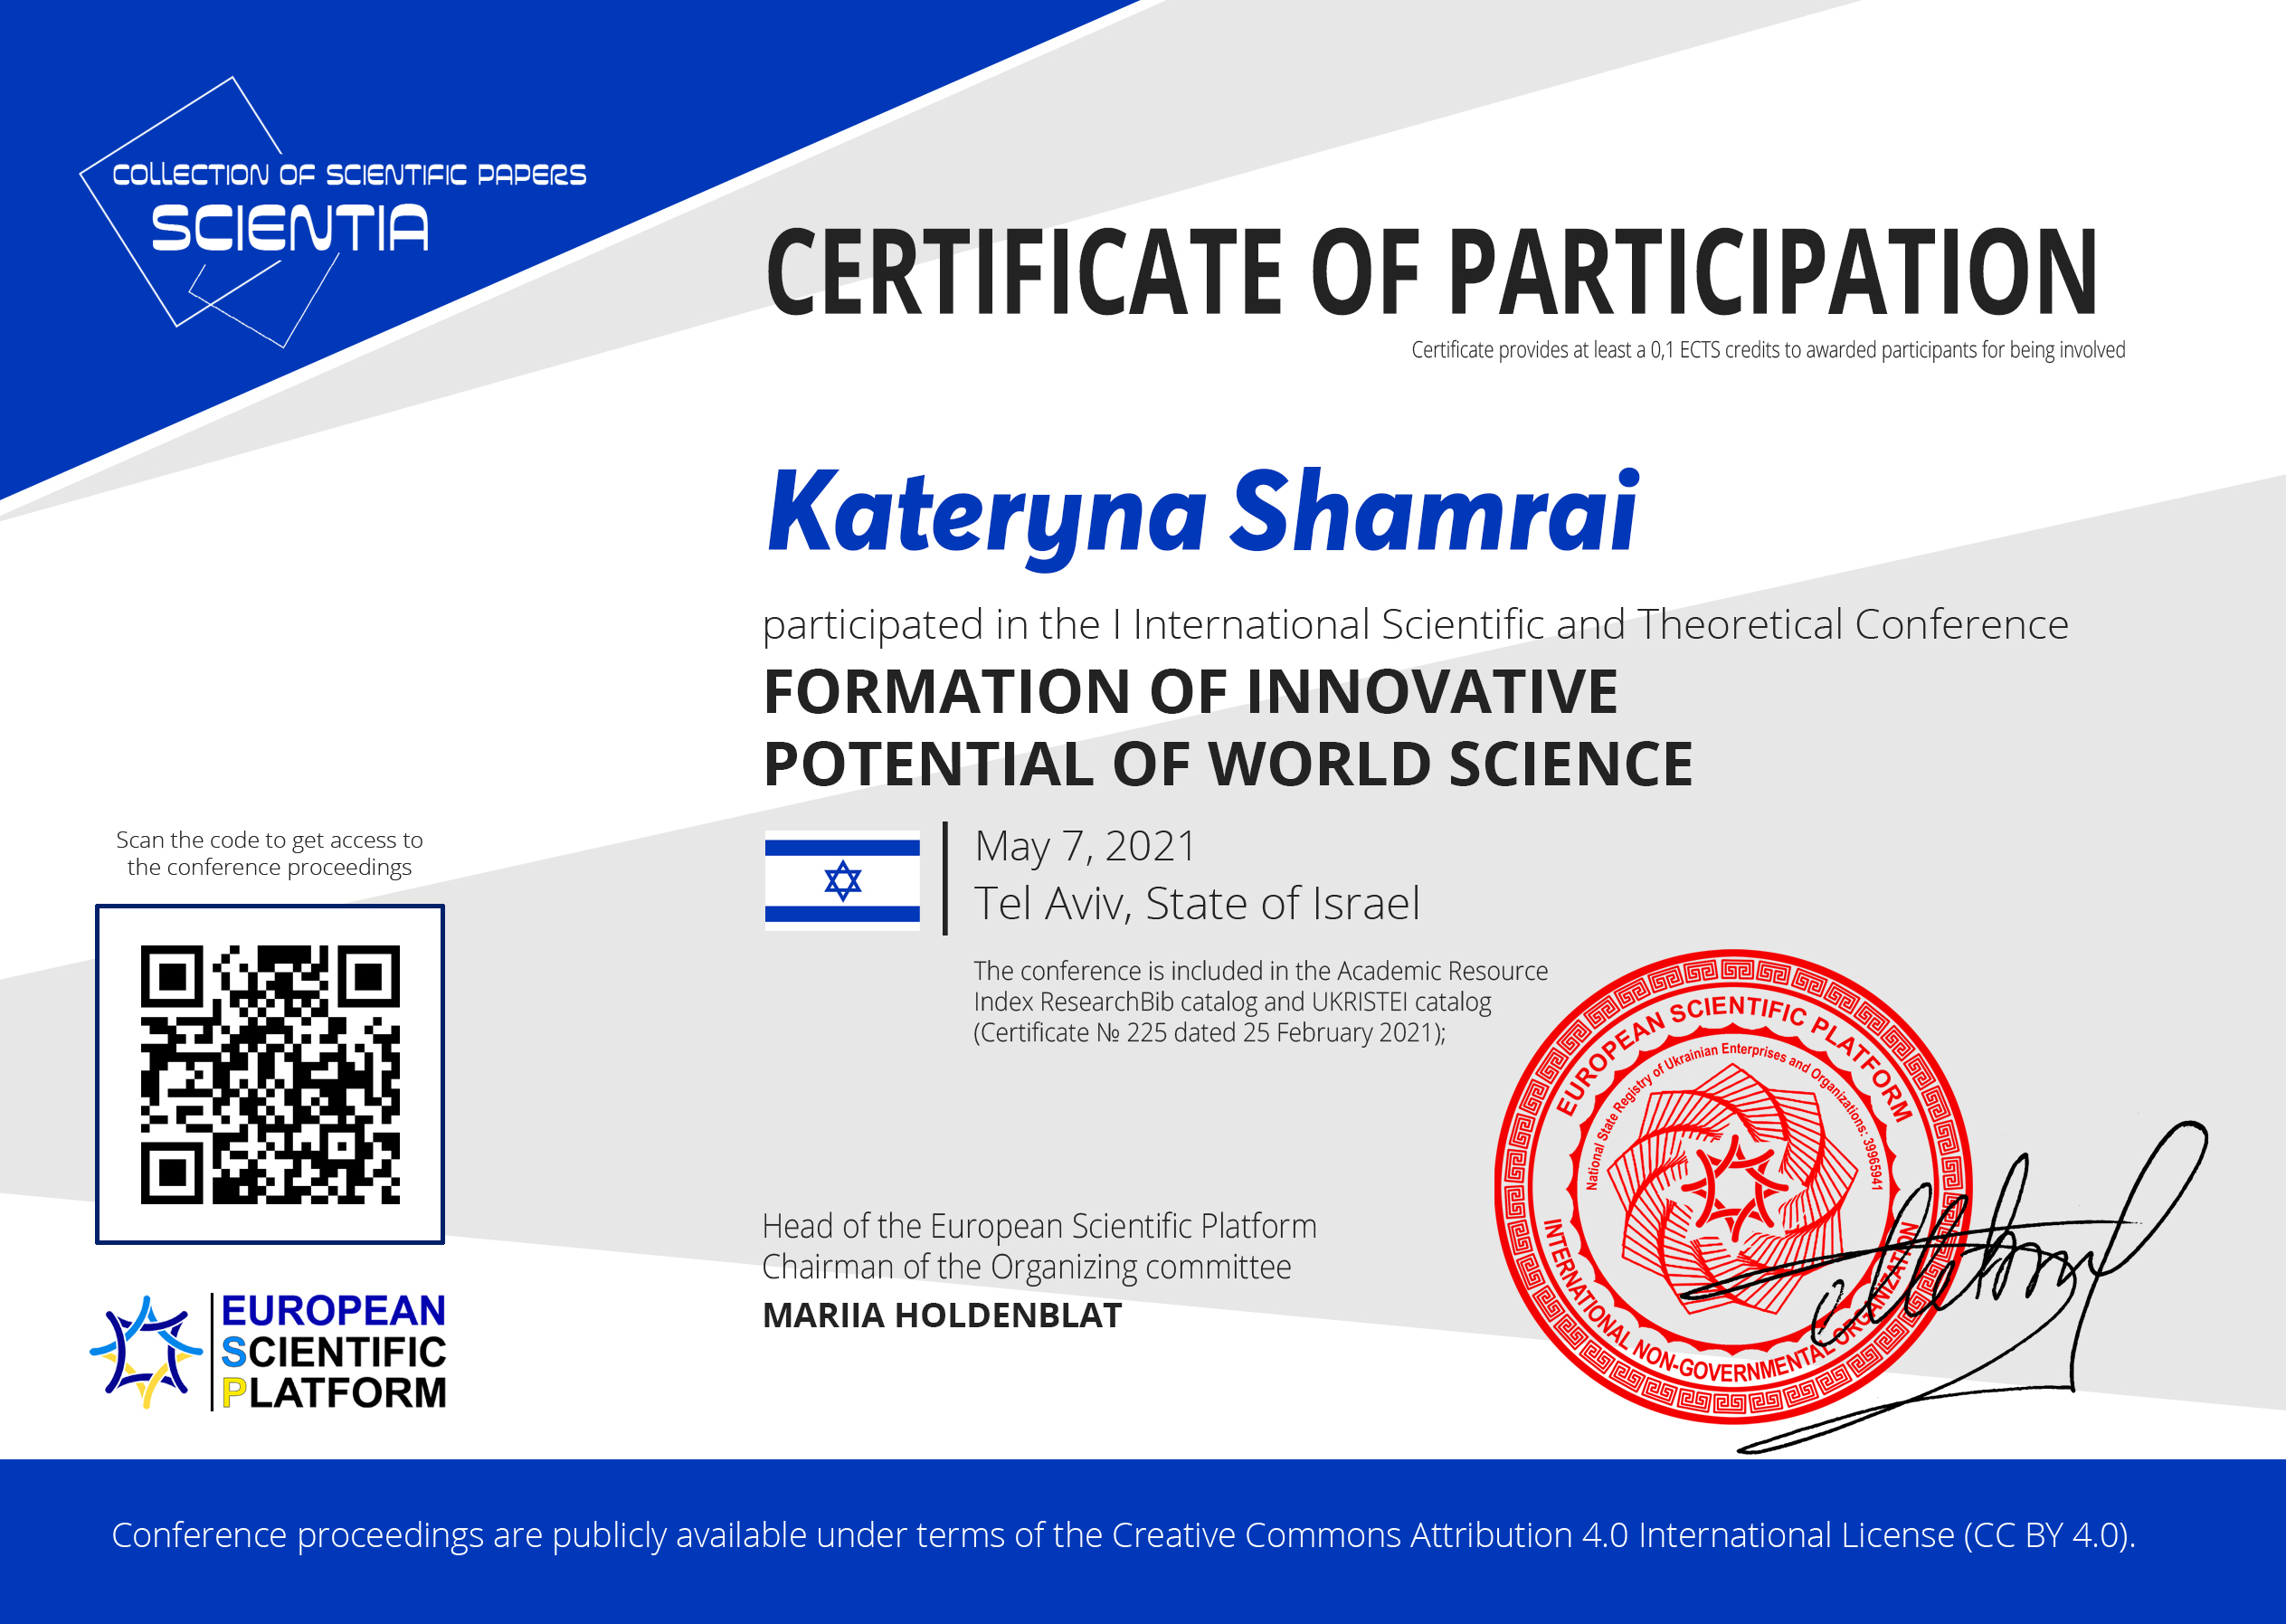Click the date 'May 7, 2021'
This screenshot has width=2286, height=1624.
[1085, 847]
